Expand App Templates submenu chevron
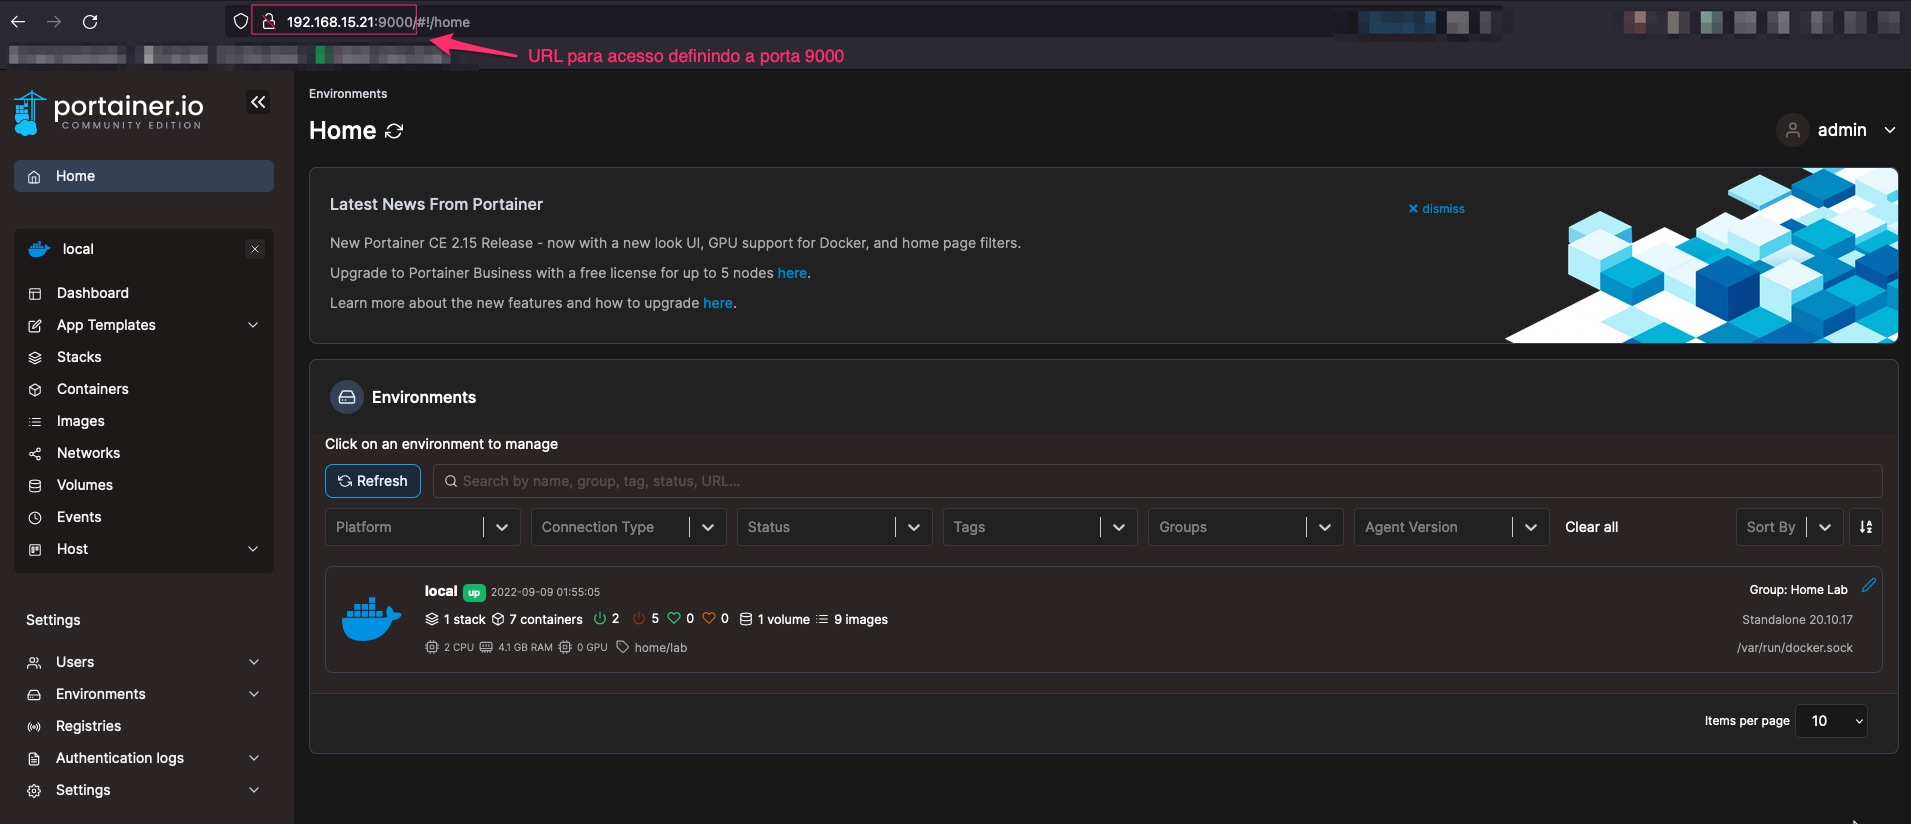1911x824 pixels. click(253, 325)
